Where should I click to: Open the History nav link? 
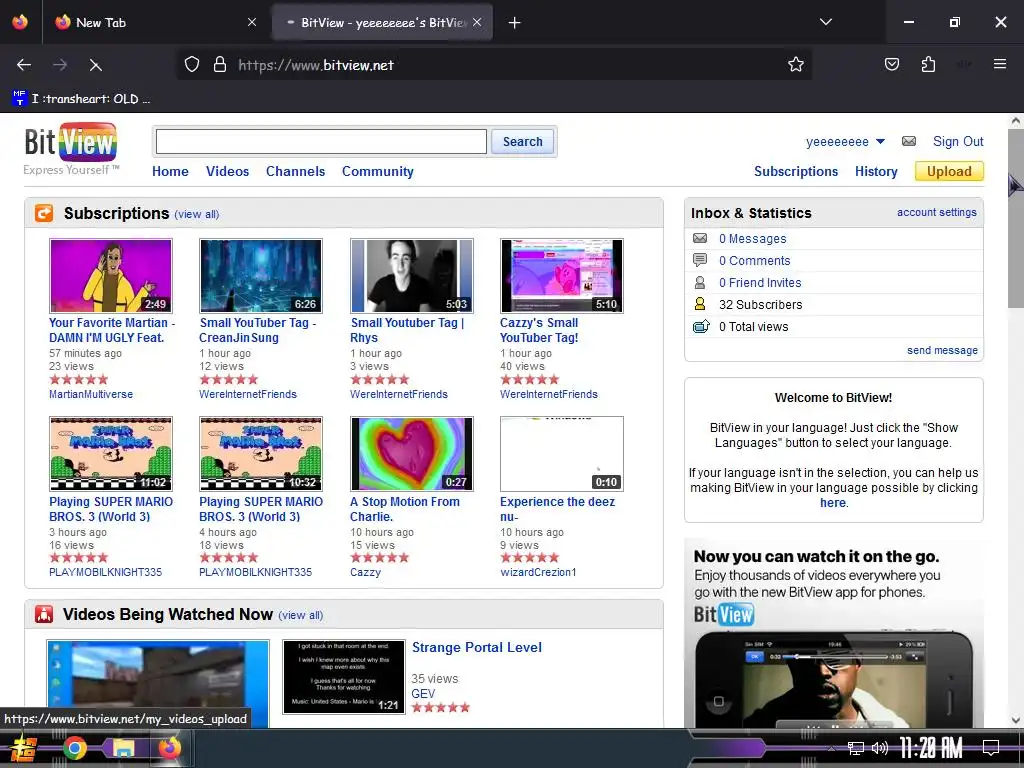876,171
